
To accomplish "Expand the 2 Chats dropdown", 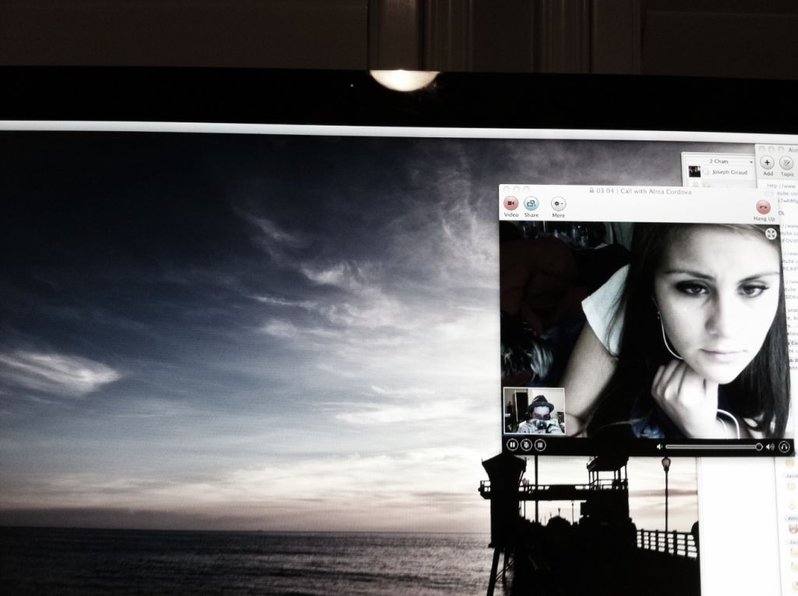I will 719,161.
